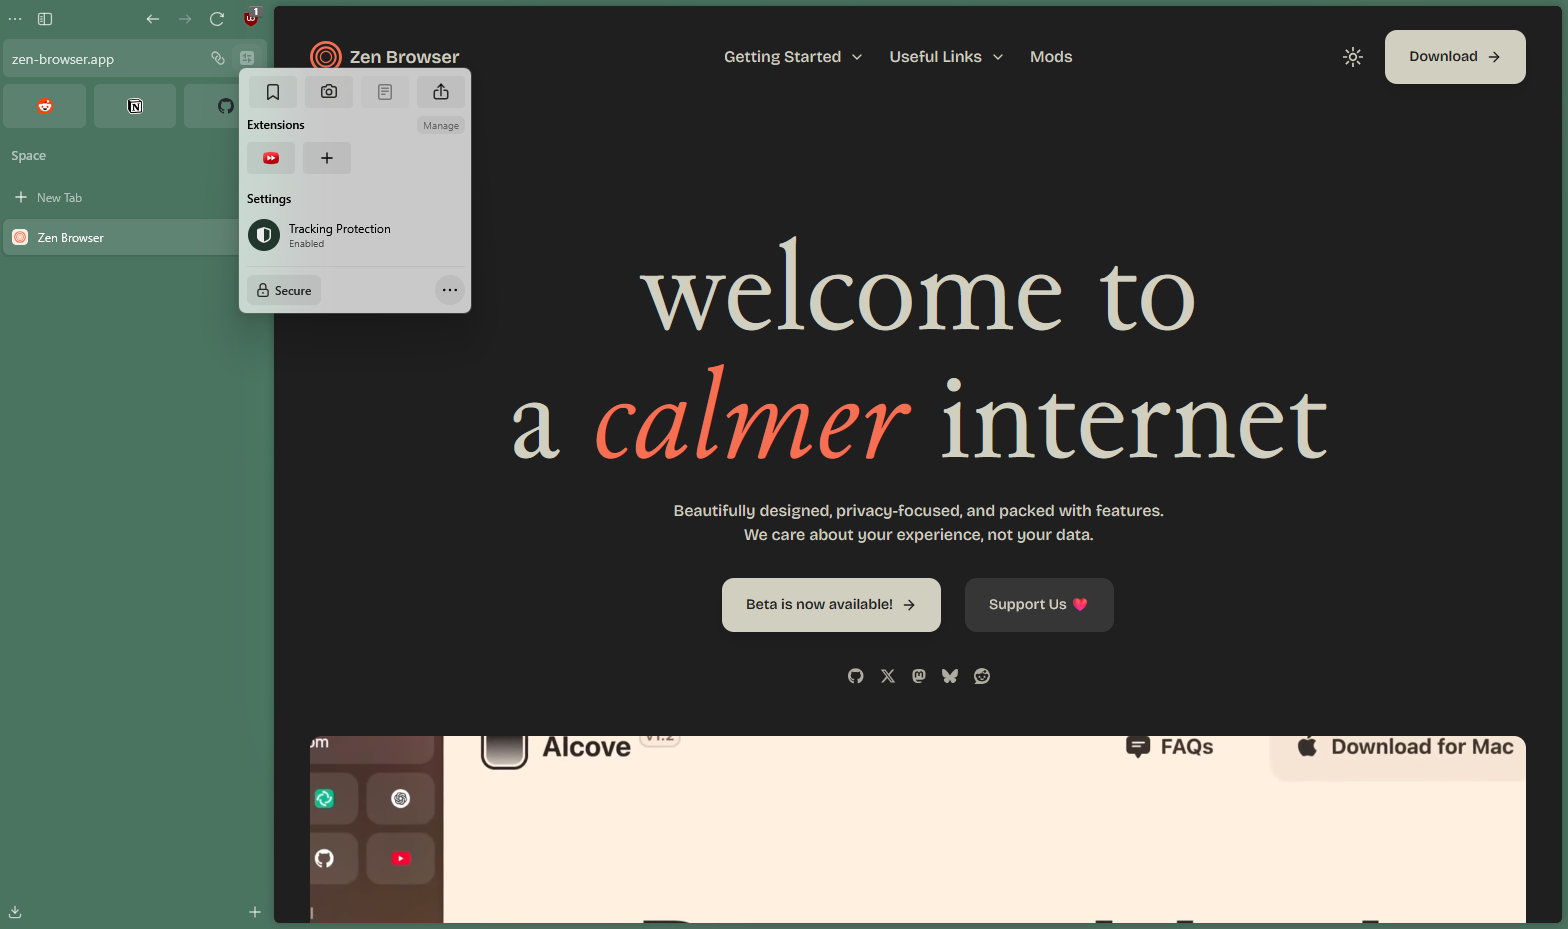Image resolution: width=1568 pixels, height=929 pixels.
Task: Enter reader view from the popup
Action: (385, 92)
